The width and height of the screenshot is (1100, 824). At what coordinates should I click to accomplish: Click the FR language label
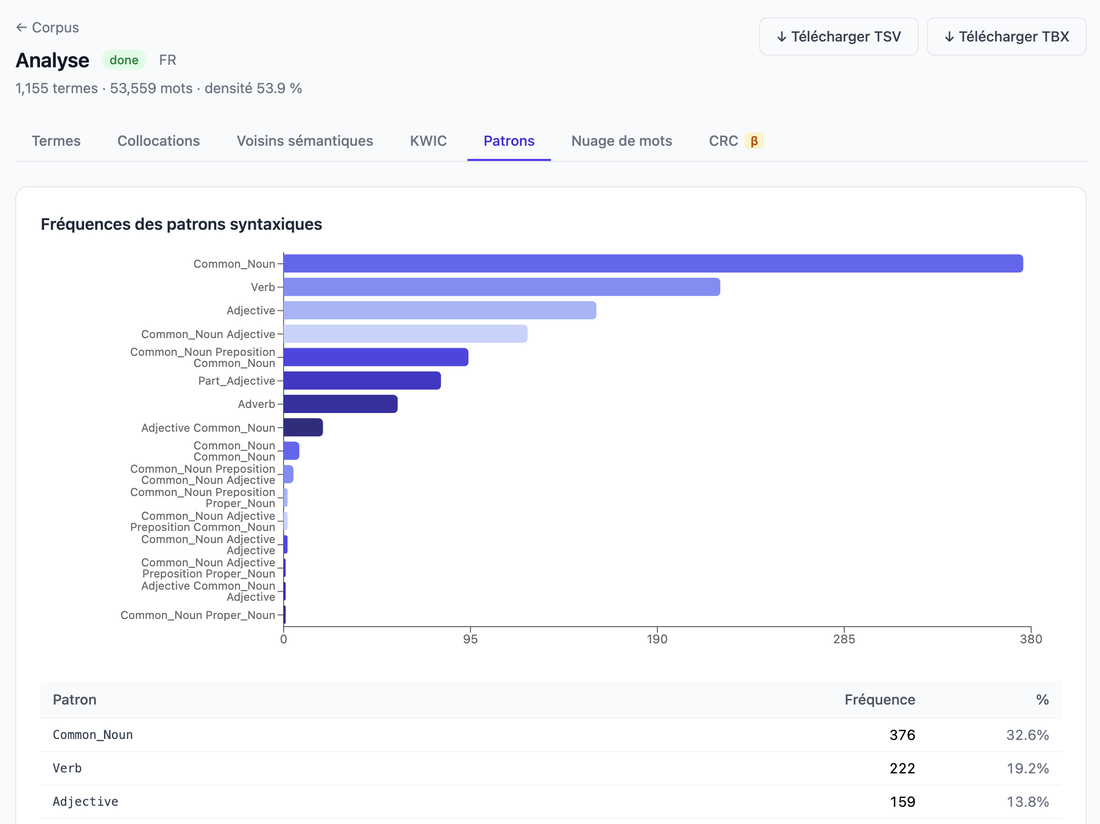pyautogui.click(x=168, y=60)
